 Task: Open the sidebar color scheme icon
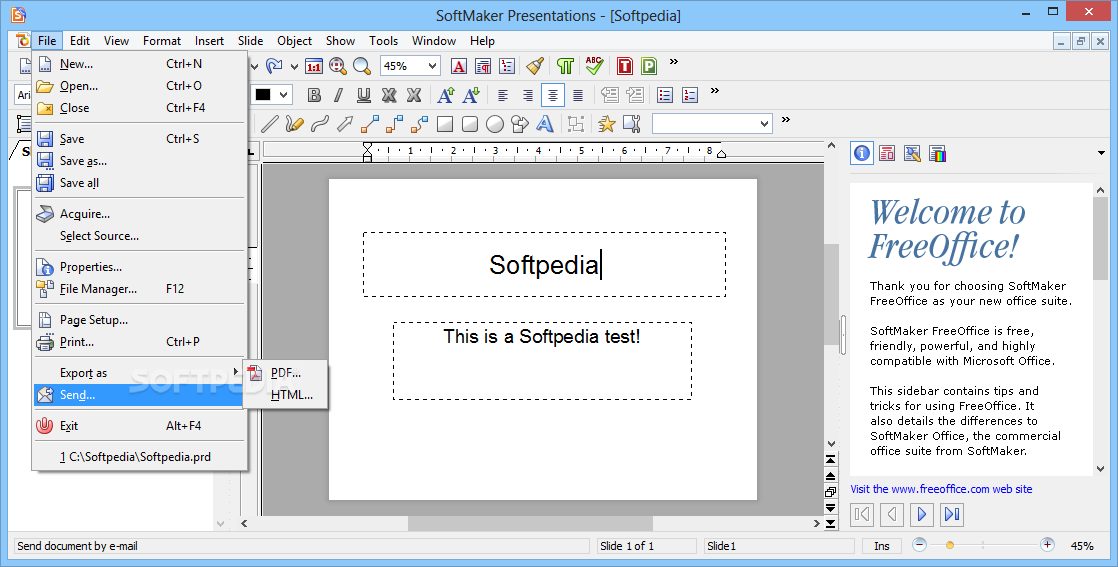coord(938,153)
